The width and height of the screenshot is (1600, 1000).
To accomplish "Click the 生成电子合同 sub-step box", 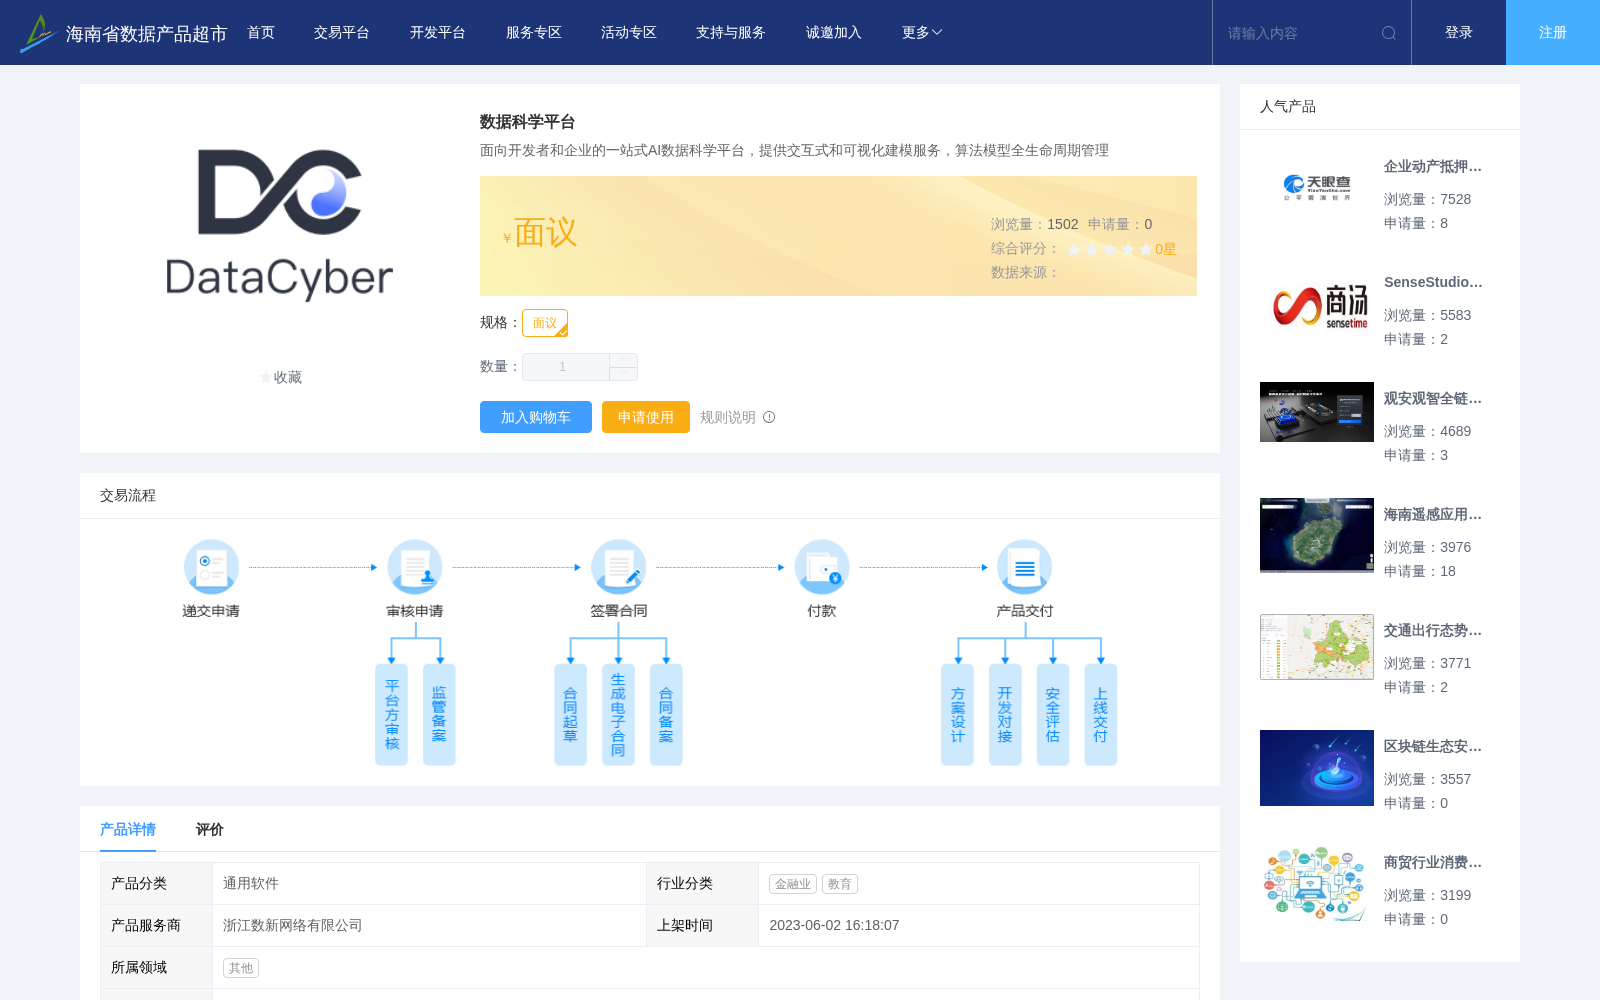I will (x=618, y=715).
